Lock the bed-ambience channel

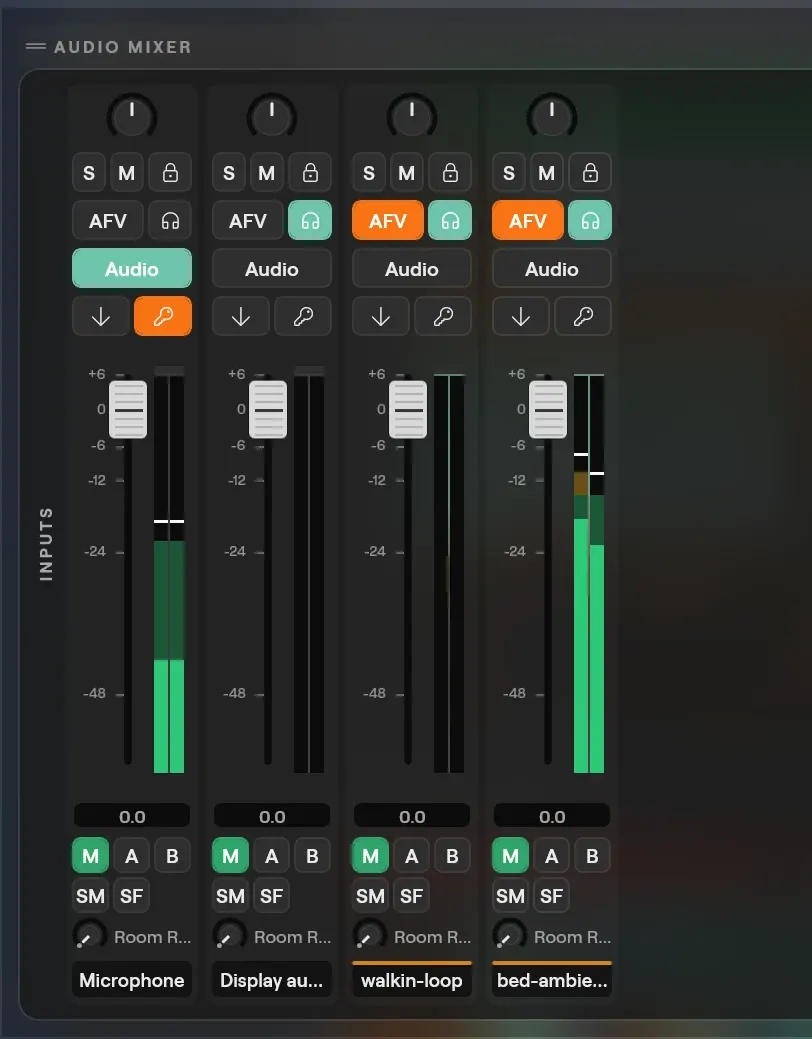(x=590, y=173)
